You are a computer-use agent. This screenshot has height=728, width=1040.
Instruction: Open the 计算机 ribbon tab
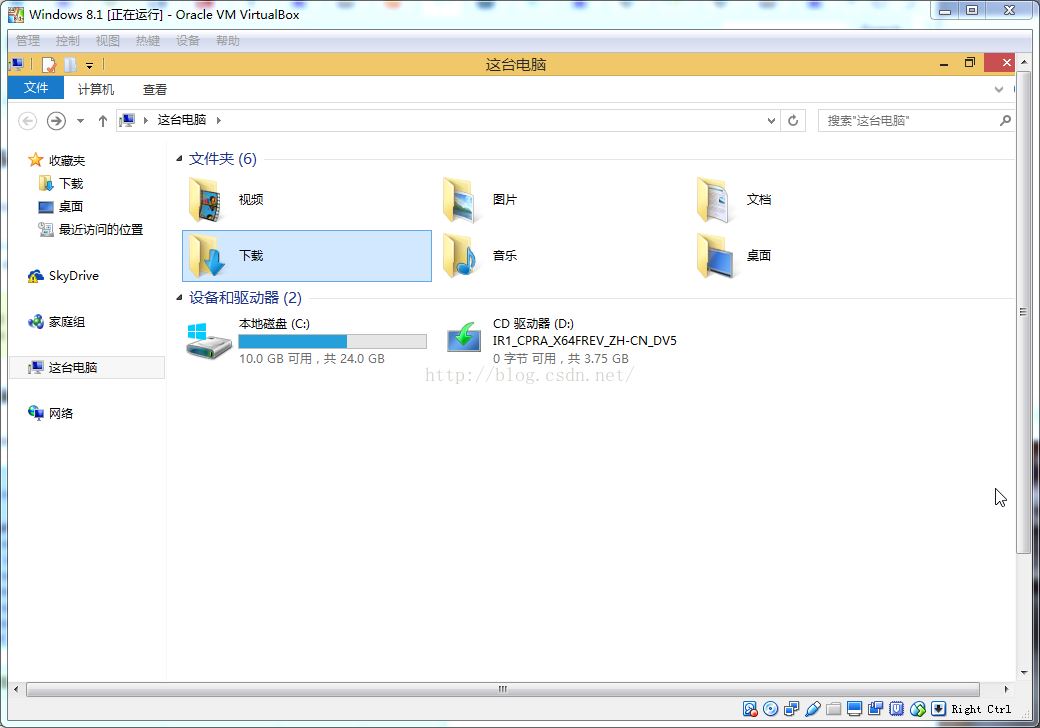click(96, 90)
